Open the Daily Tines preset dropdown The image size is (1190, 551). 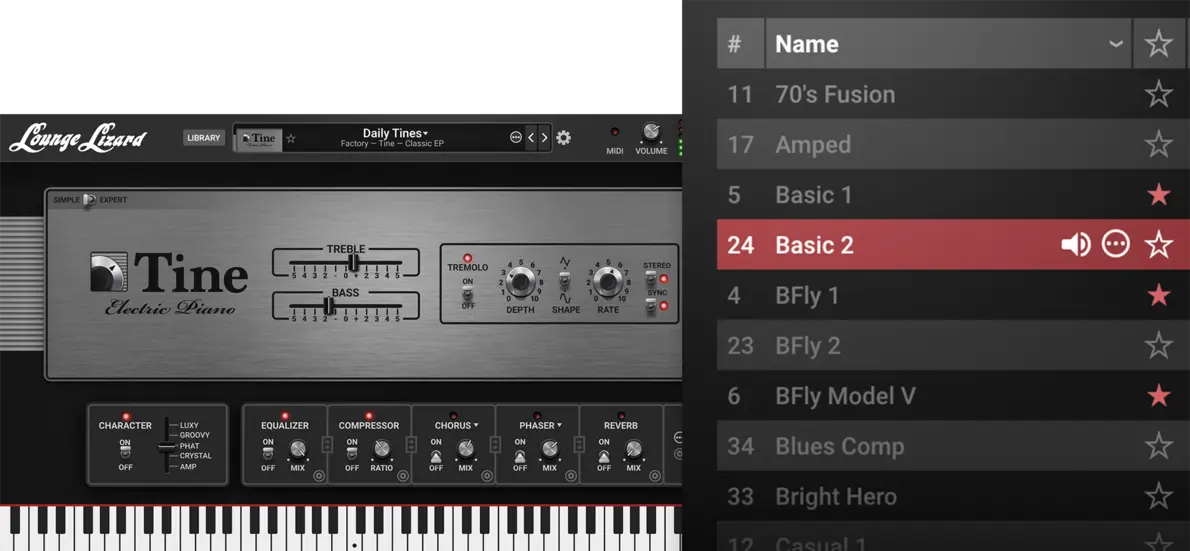tap(395, 133)
